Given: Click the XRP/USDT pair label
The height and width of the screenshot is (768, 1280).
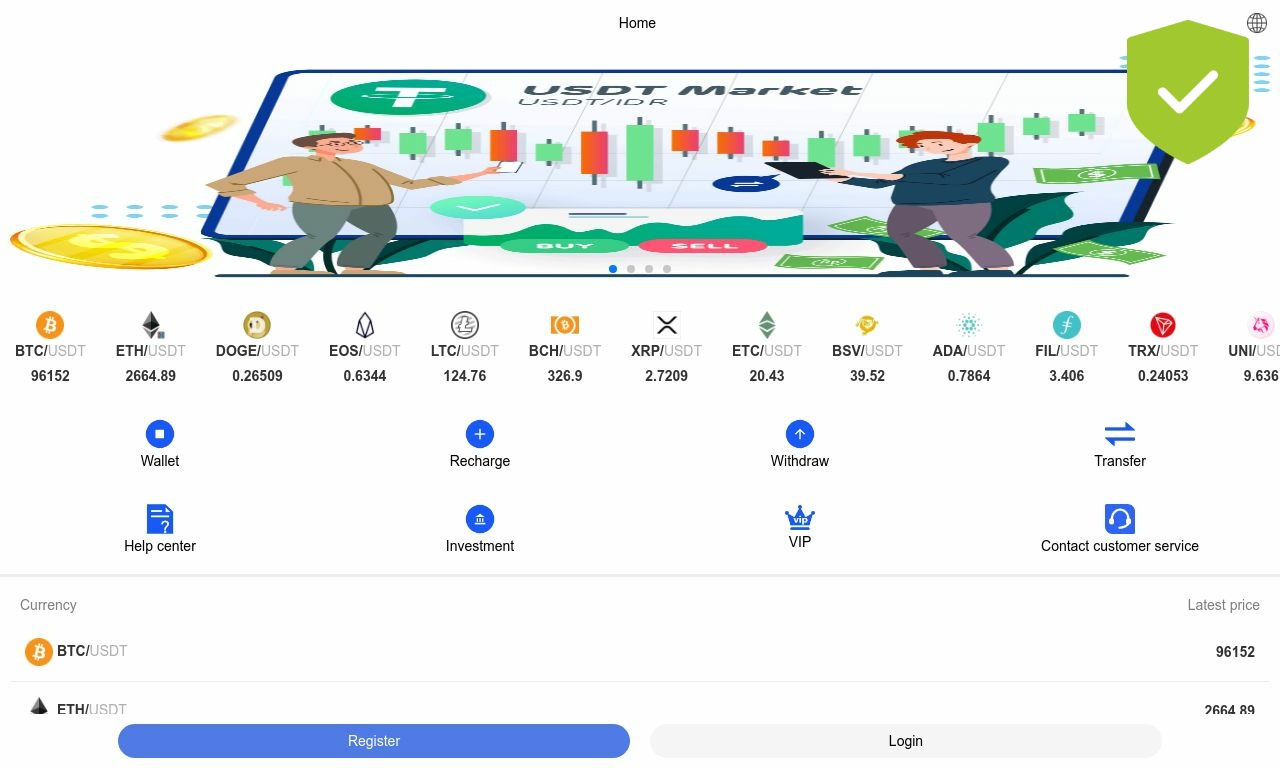Looking at the screenshot, I should [667, 351].
